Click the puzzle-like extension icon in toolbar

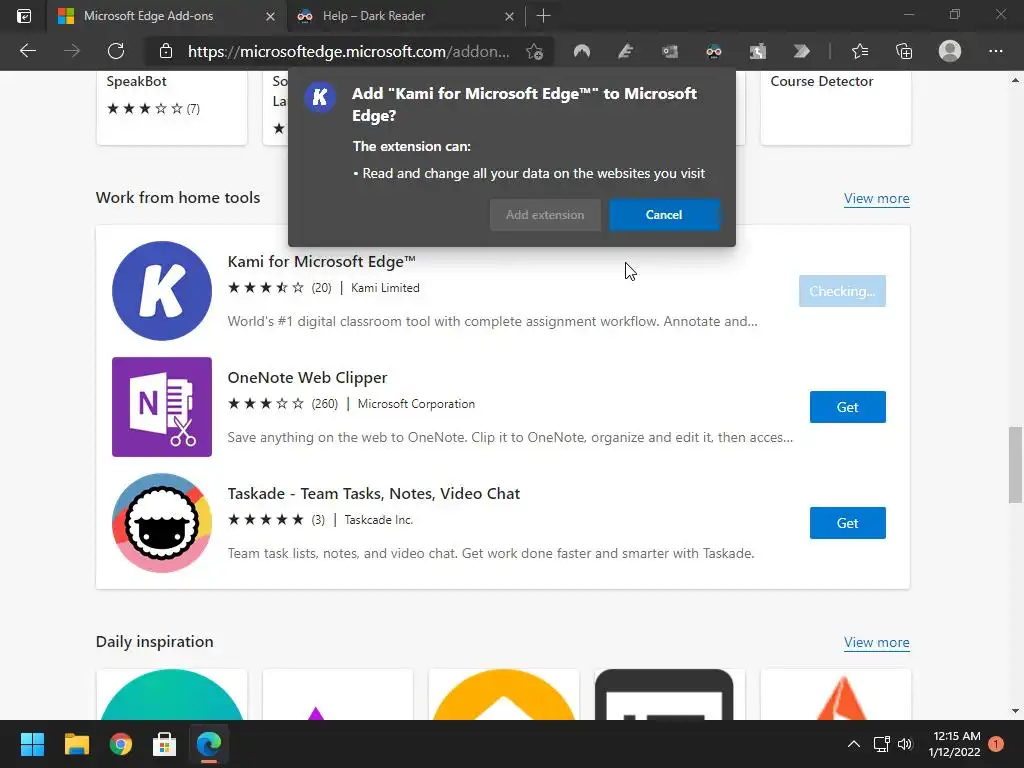(x=758, y=51)
